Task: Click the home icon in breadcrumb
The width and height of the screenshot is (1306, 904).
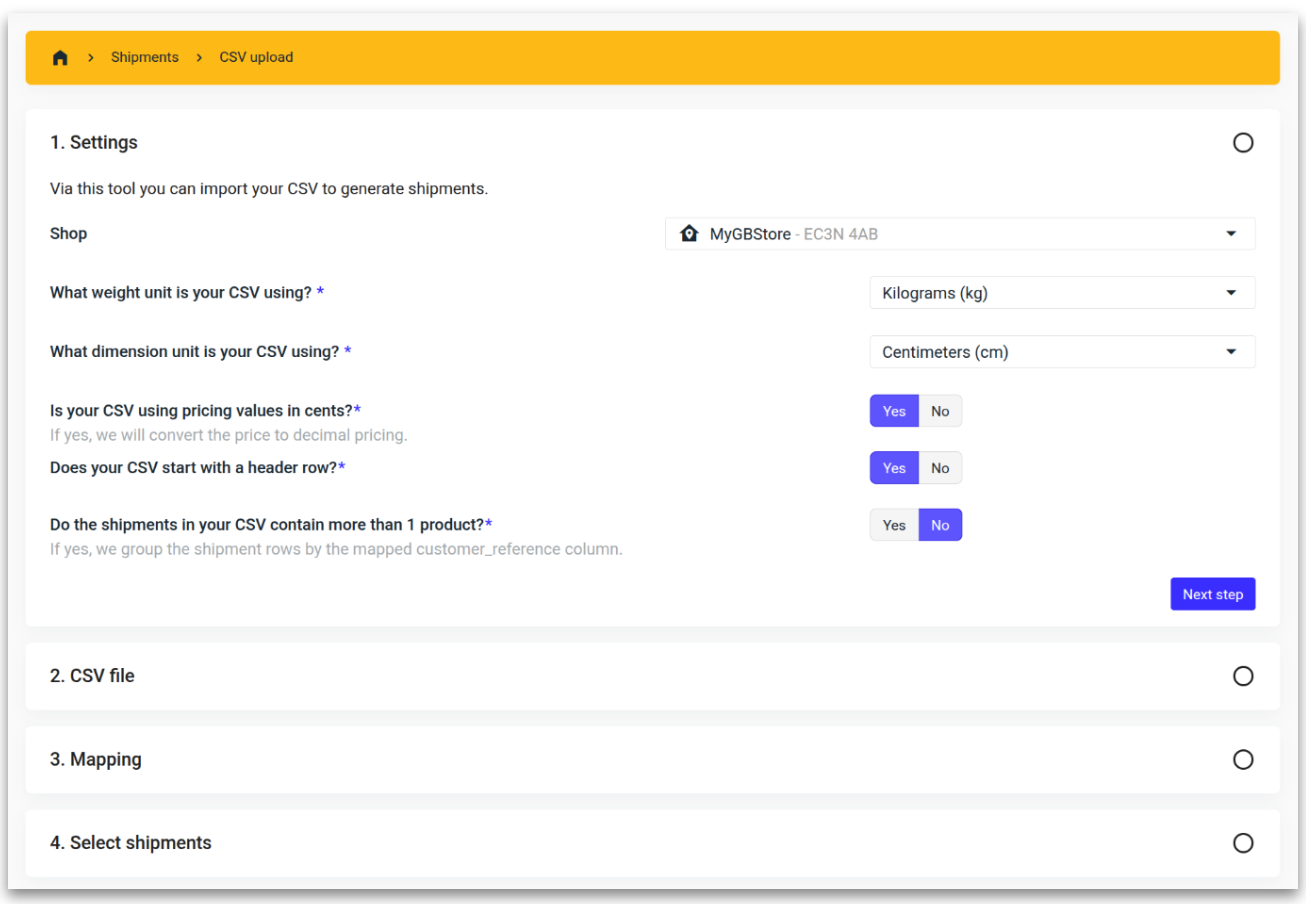Action: [x=60, y=58]
